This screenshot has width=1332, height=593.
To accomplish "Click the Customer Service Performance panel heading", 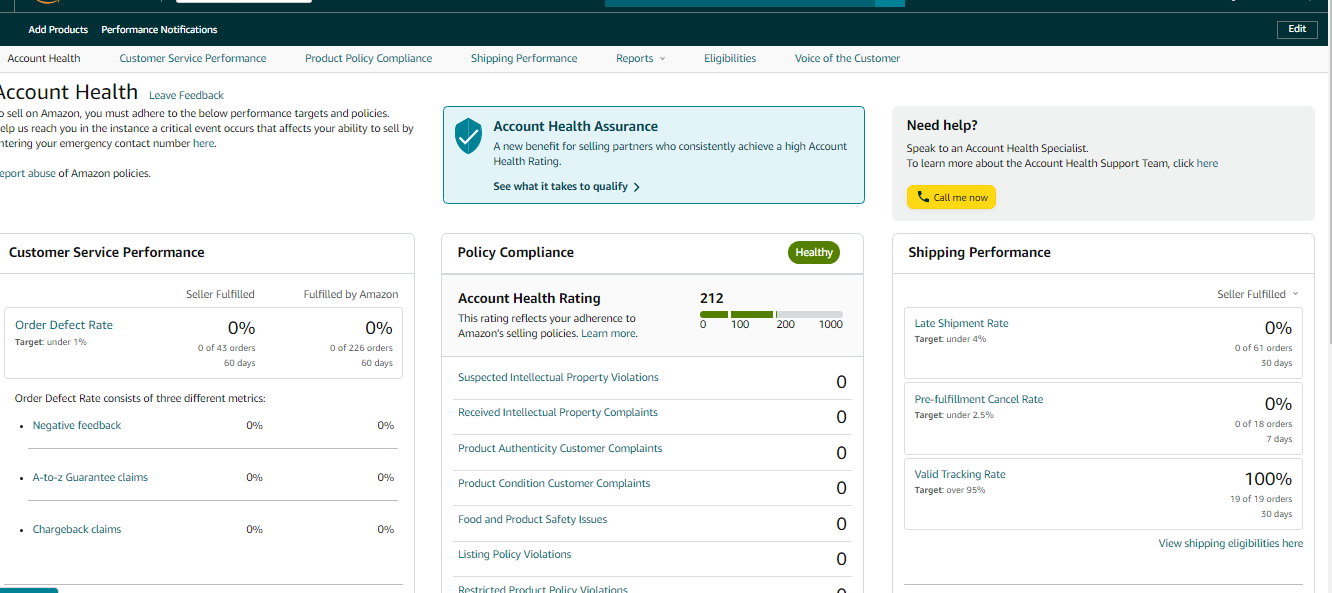I will pyautogui.click(x=107, y=252).
